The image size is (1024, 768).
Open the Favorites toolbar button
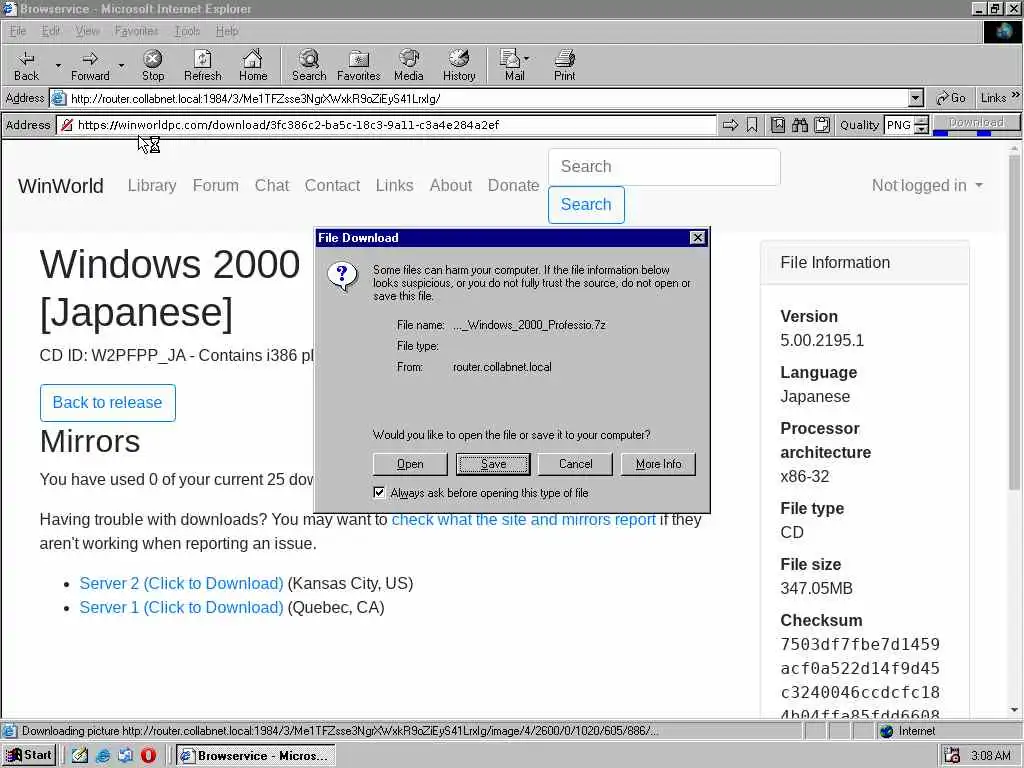point(359,65)
